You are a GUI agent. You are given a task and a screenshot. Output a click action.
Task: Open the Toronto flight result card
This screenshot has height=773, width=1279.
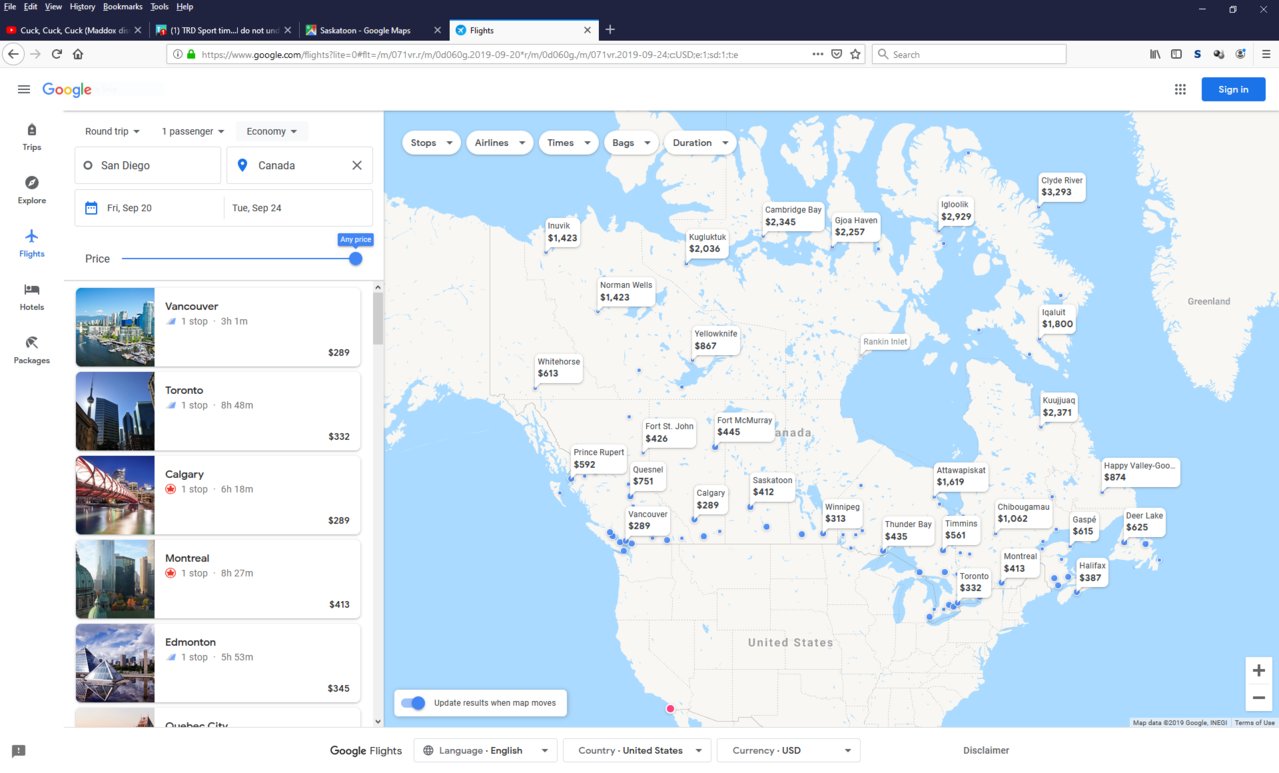(218, 411)
